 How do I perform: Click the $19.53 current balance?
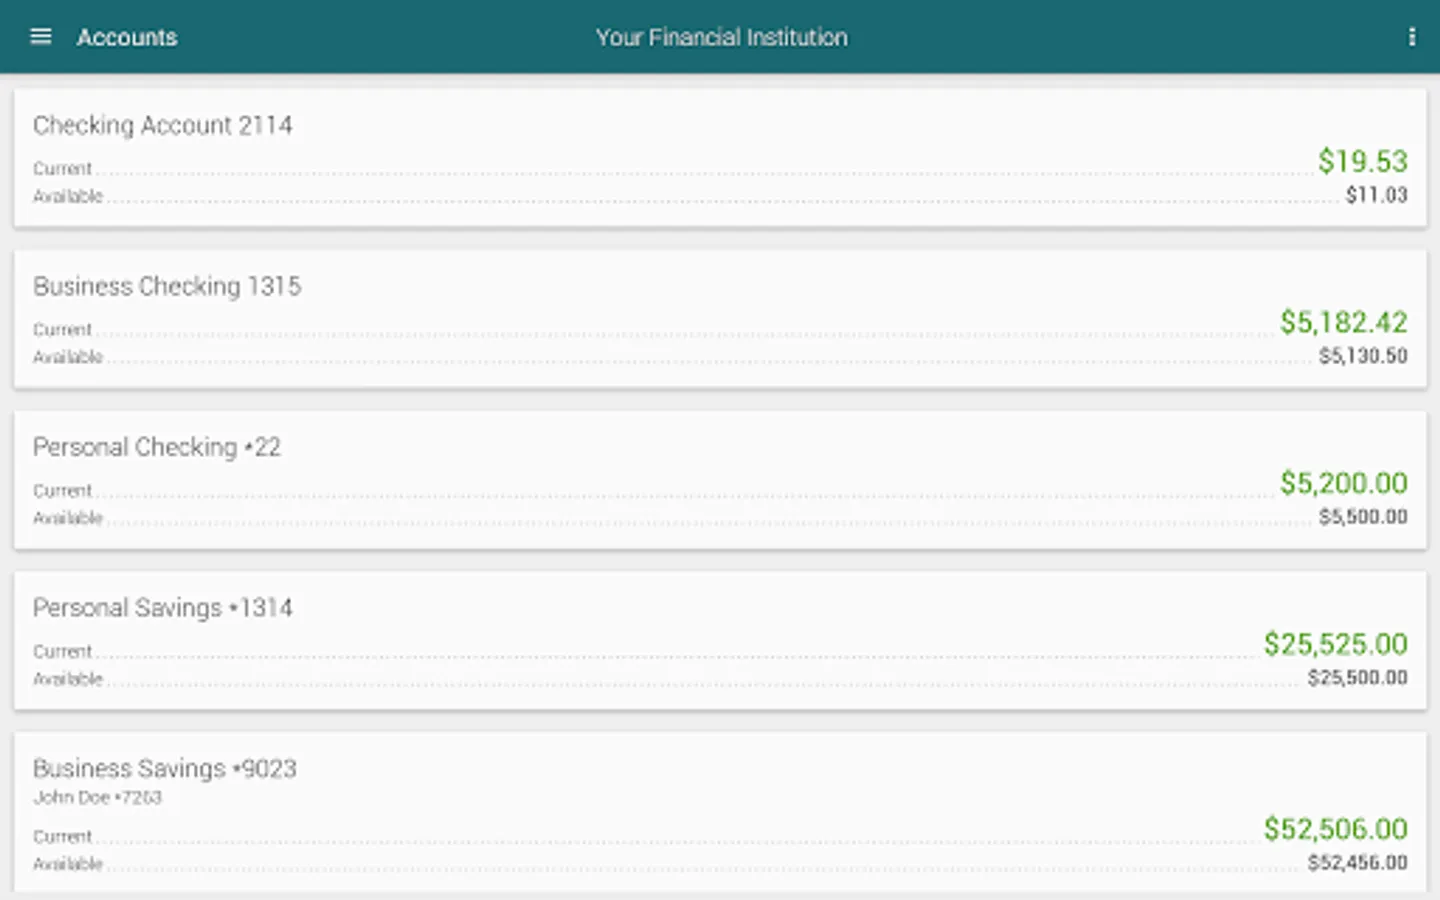(1362, 161)
